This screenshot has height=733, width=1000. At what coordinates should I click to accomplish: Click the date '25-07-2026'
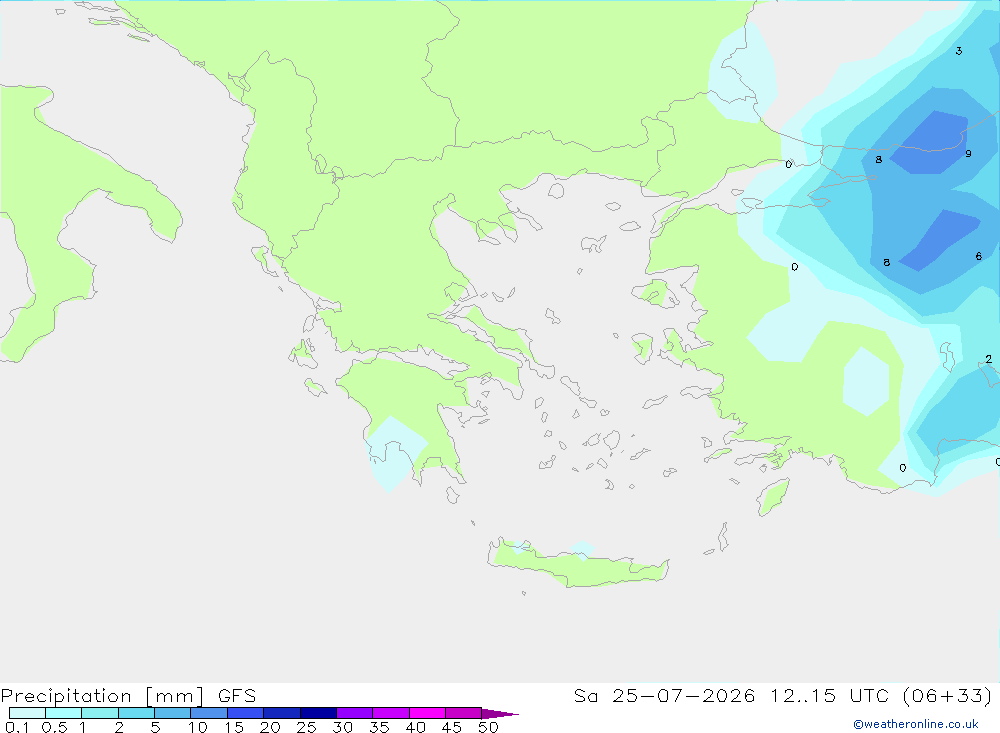click(684, 695)
